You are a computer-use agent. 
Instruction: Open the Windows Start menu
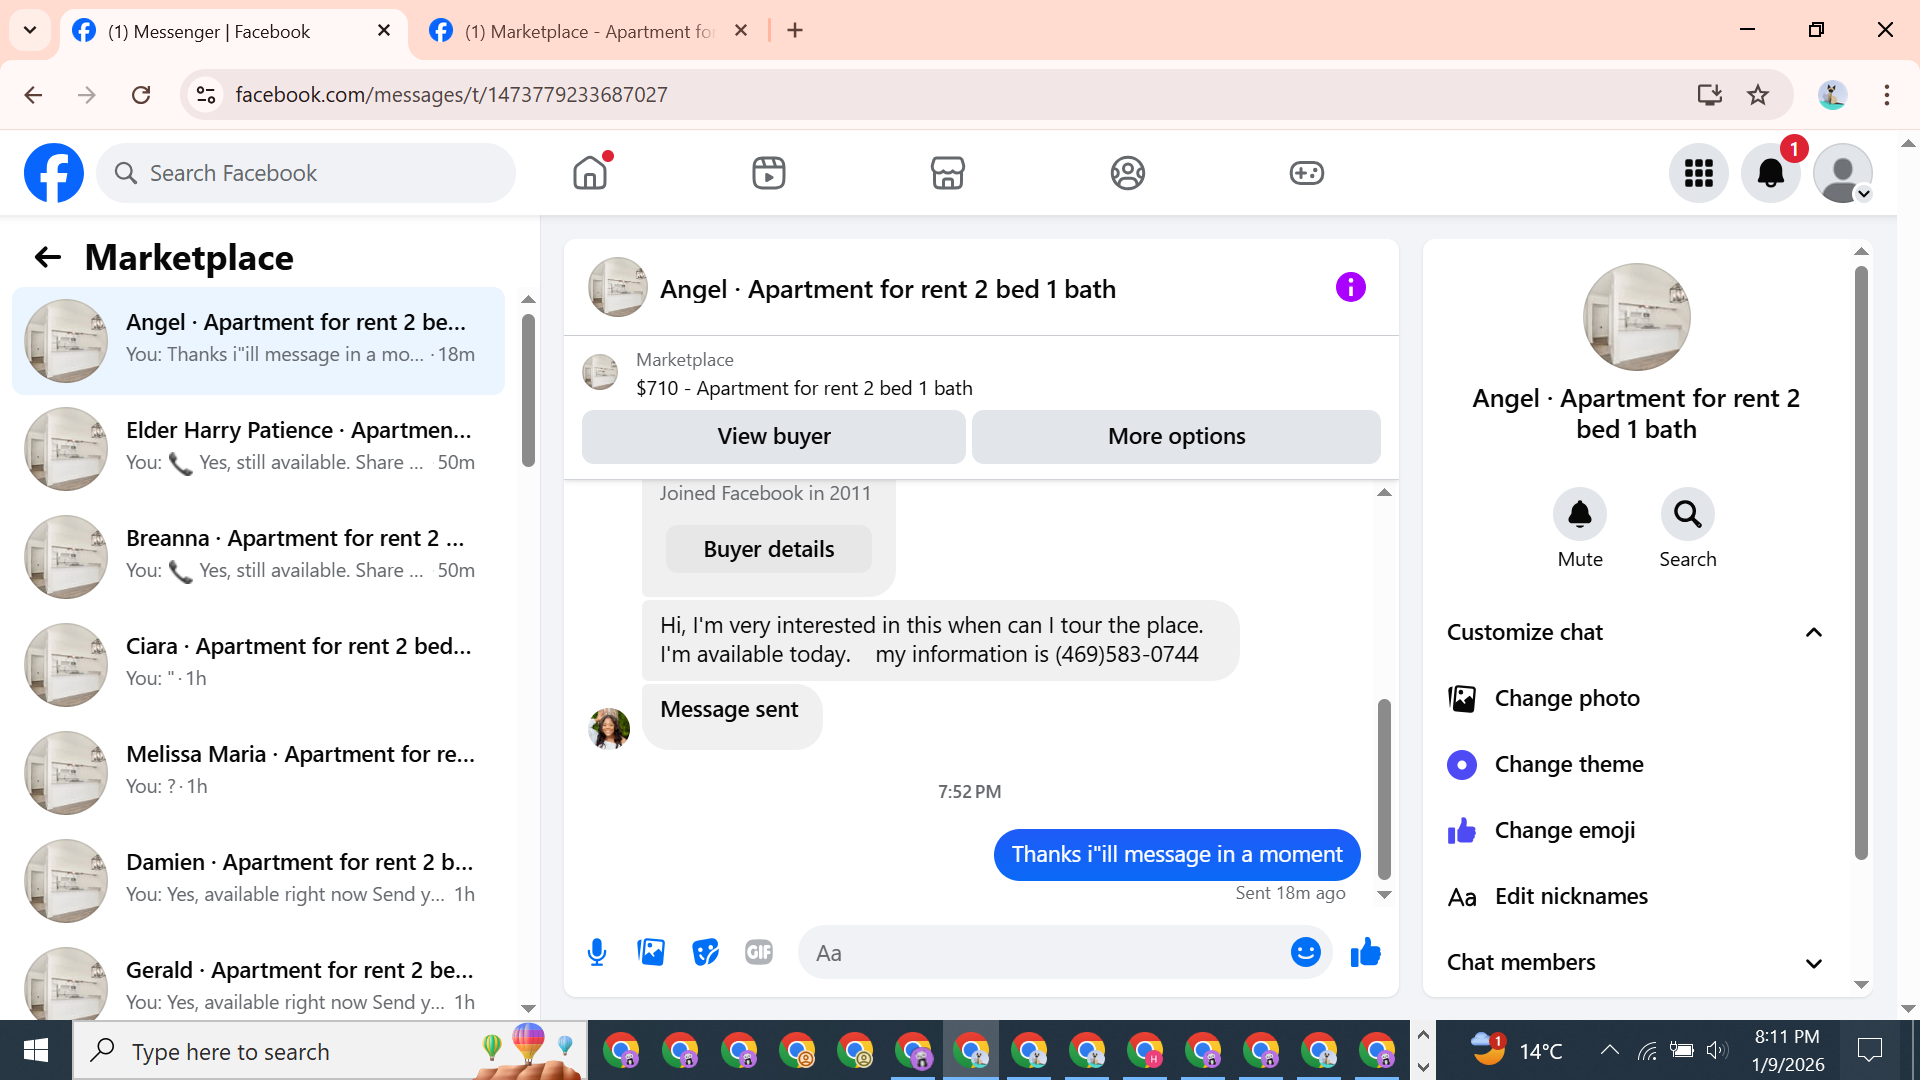tap(36, 1051)
